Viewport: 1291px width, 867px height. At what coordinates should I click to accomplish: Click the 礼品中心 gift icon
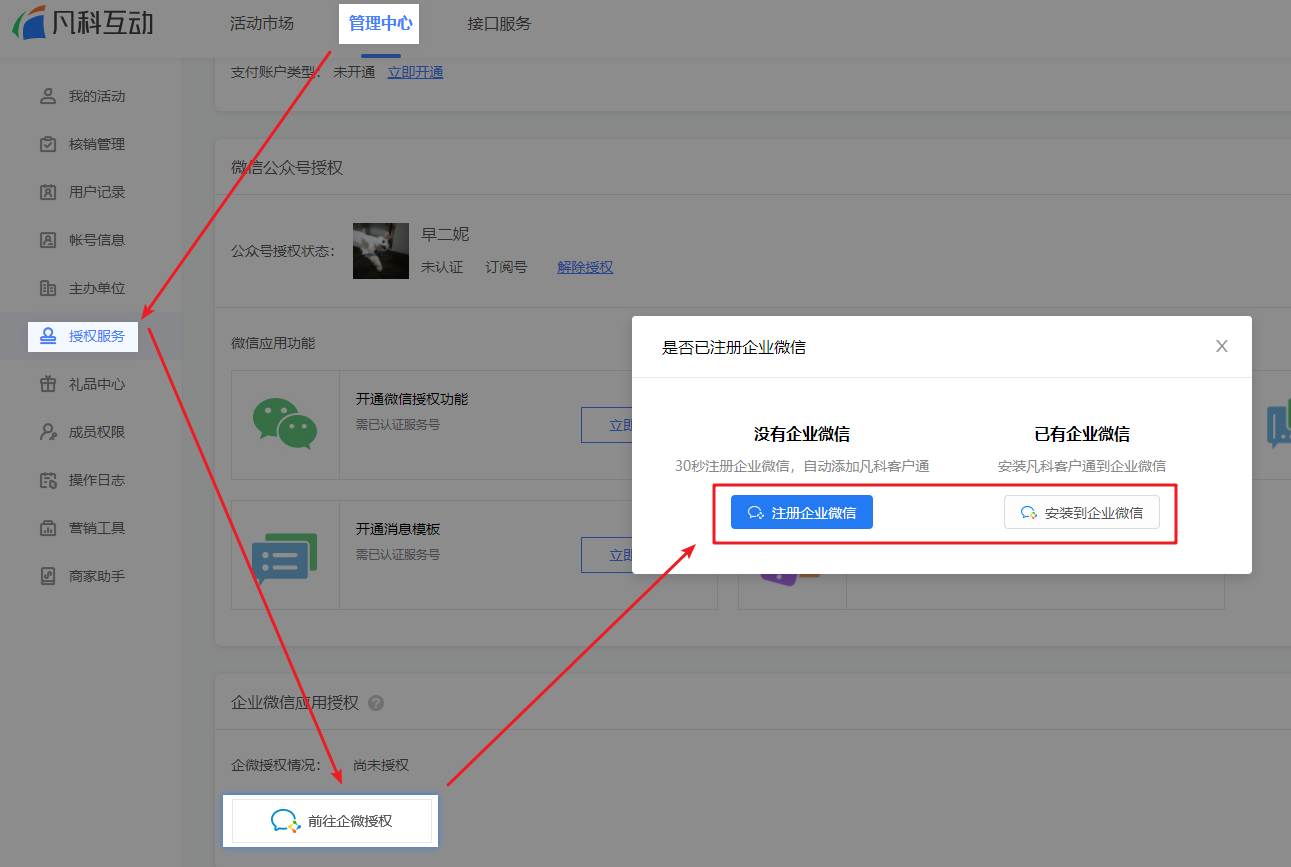(x=47, y=384)
